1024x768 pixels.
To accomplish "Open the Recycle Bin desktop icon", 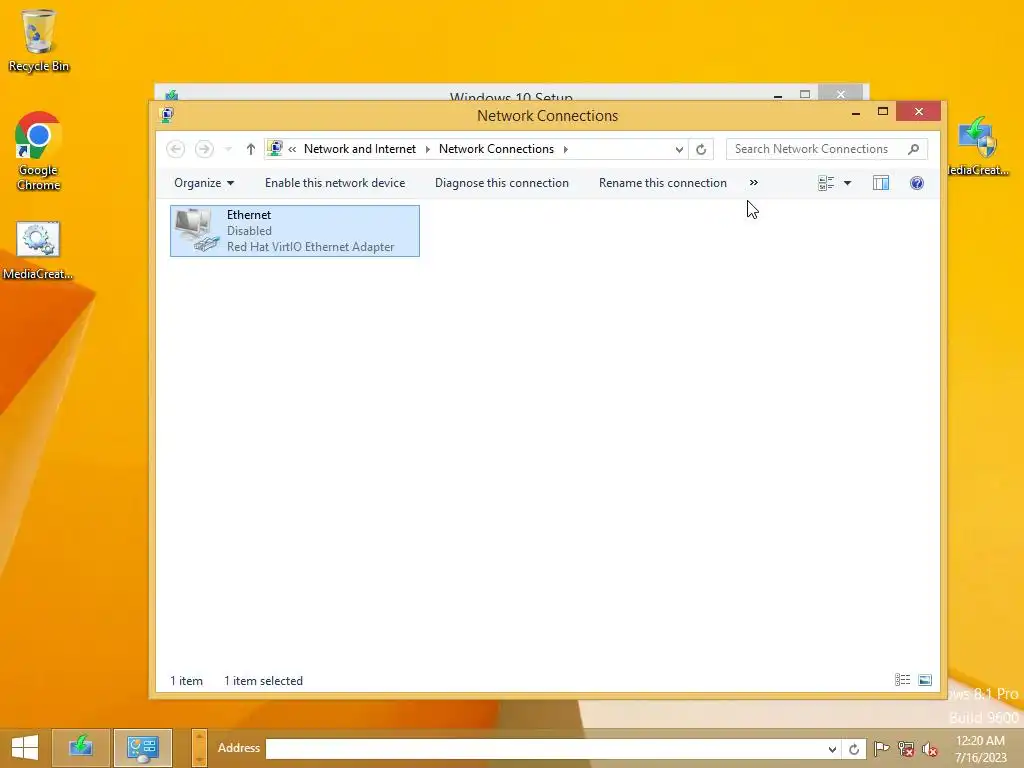I will (39, 40).
